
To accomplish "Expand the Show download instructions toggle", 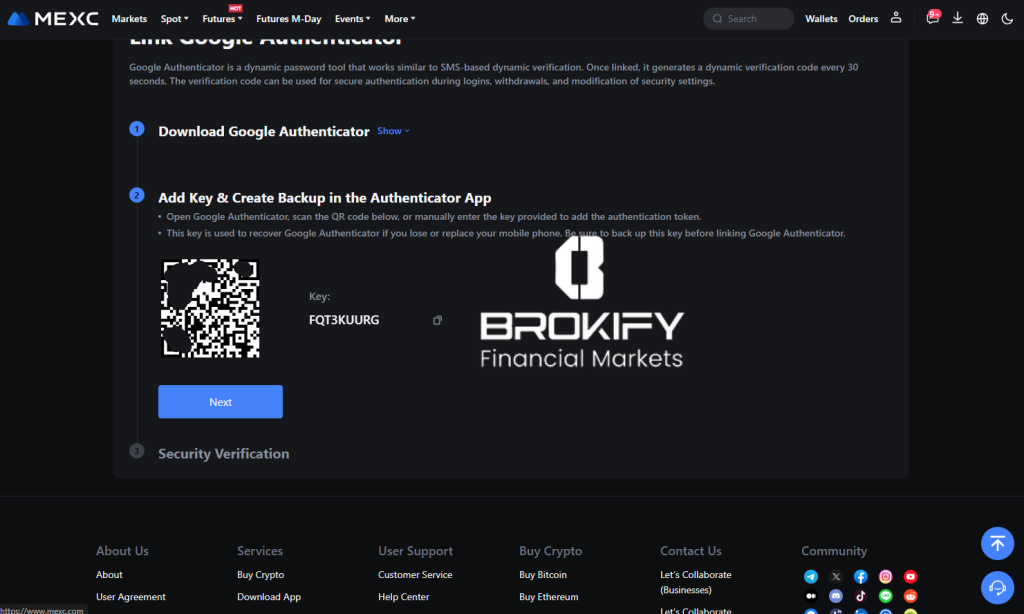I will pyautogui.click(x=393, y=131).
